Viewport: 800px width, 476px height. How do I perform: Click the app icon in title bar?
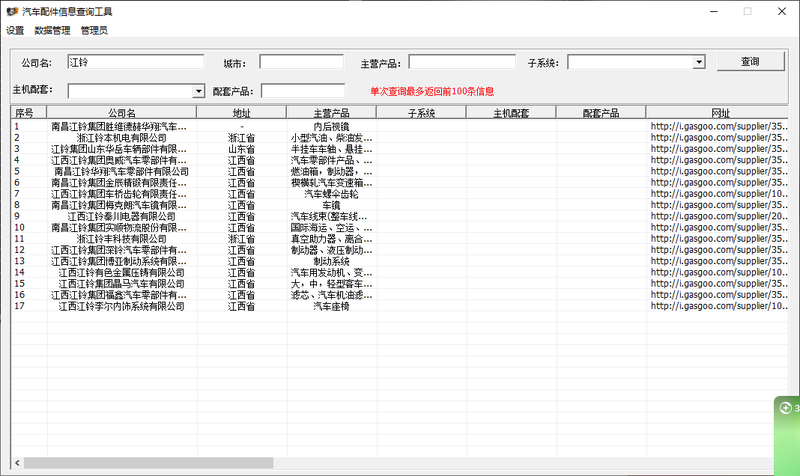pos(12,11)
